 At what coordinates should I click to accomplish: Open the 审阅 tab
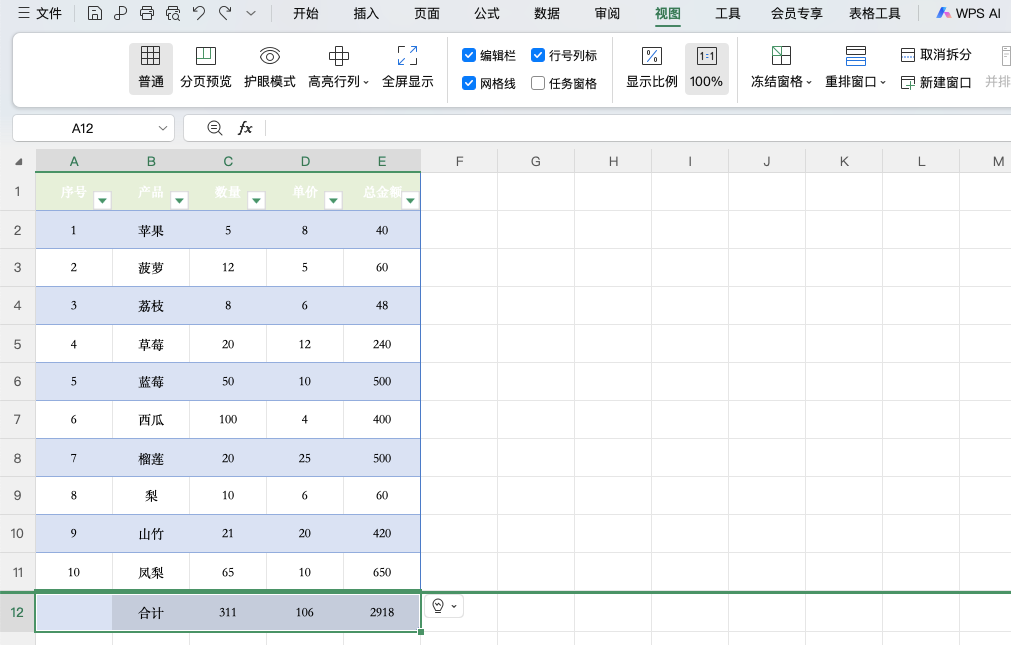click(607, 13)
